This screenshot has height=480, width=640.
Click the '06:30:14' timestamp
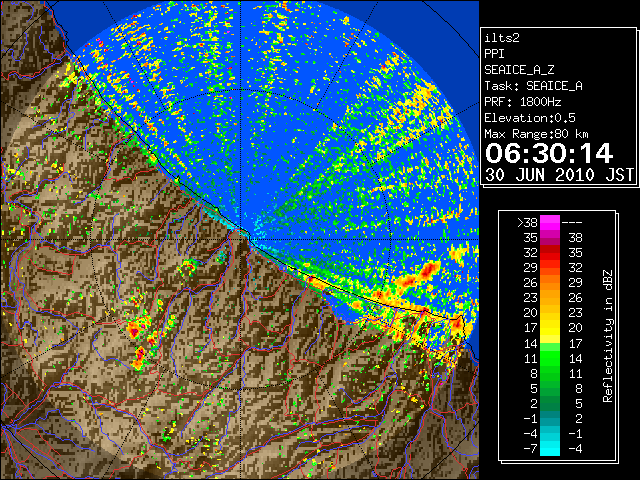[549, 153]
